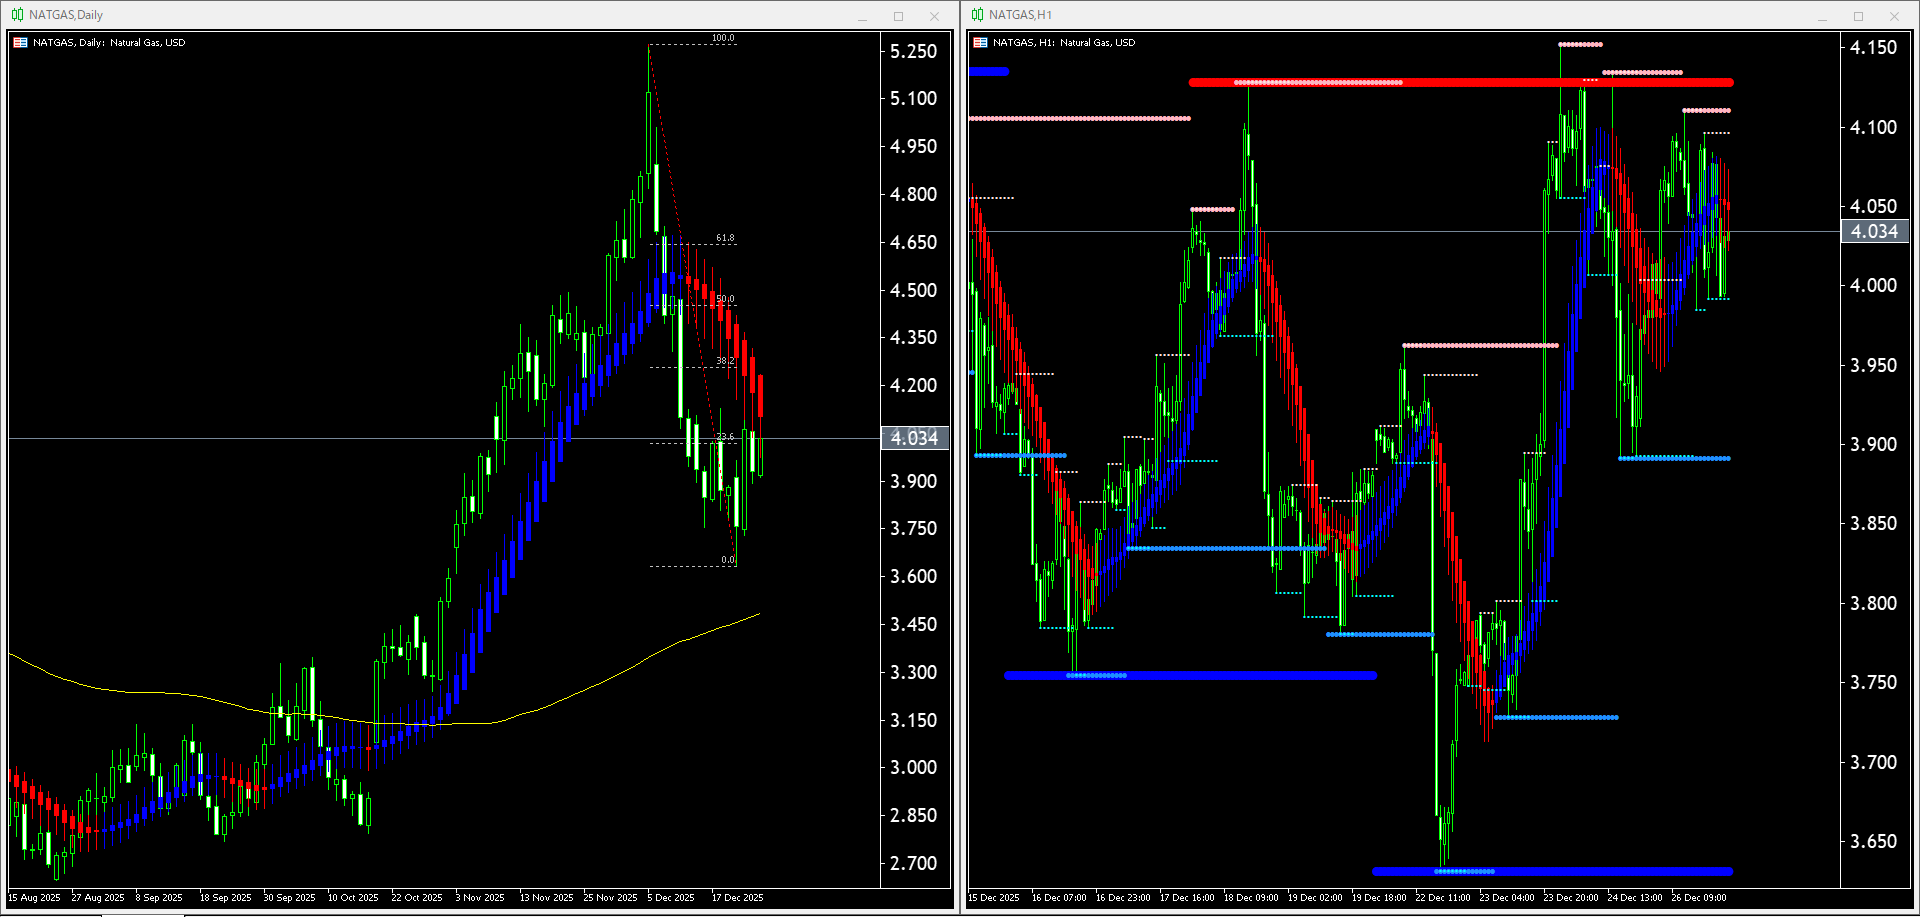The height and width of the screenshot is (917, 1920).
Task: Click the 3.300 price on Daily scale
Action: tap(914, 673)
